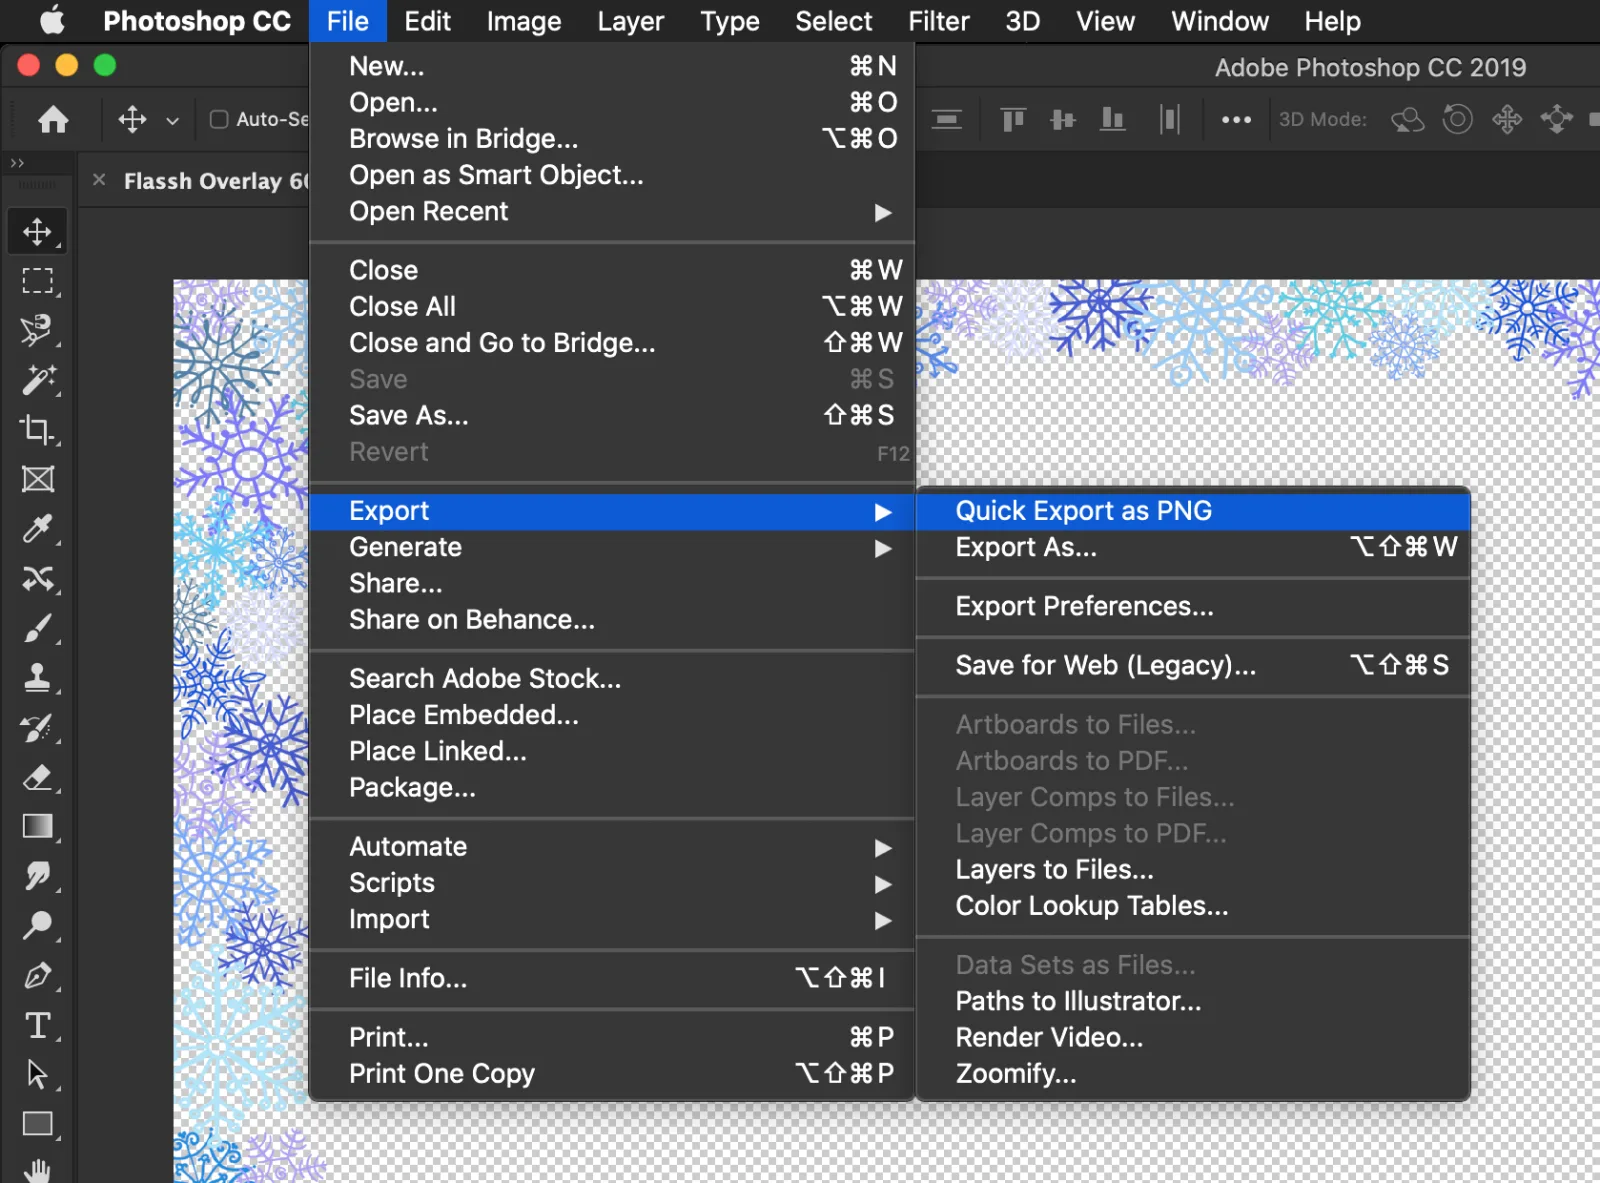Viewport: 1600px width, 1183px height.
Task: Expand the collapsed toolbar double-arrow
Action: (x=17, y=163)
